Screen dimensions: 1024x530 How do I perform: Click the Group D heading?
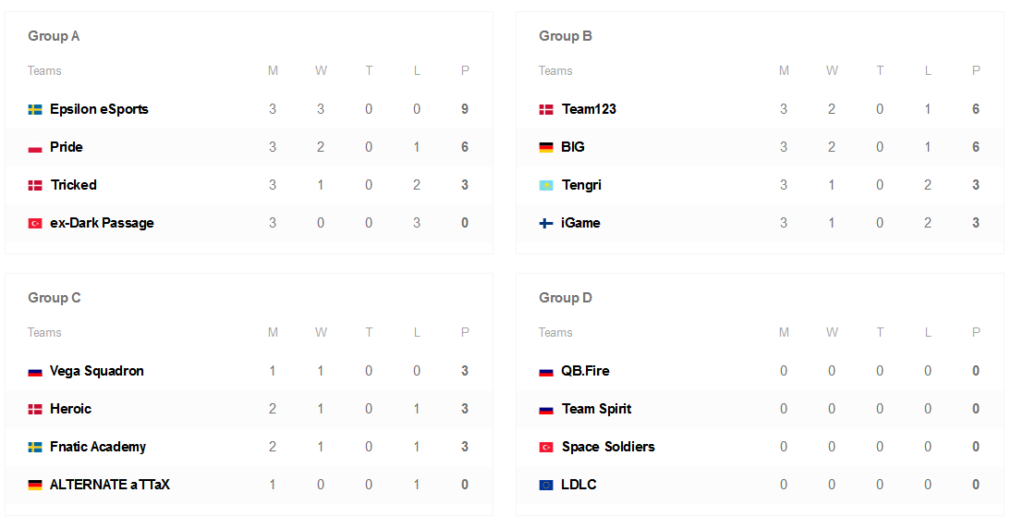(566, 298)
